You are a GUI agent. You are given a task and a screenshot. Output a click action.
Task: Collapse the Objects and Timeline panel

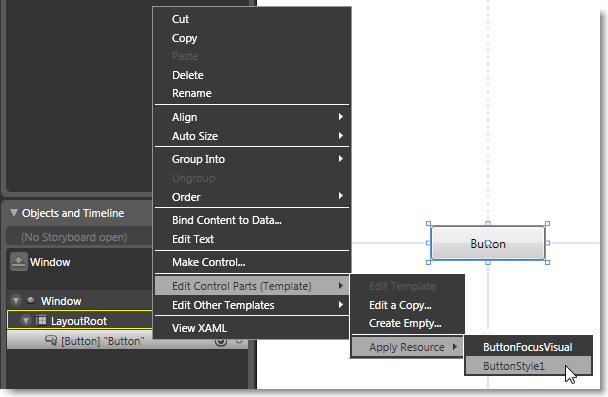pyautogui.click(x=14, y=213)
